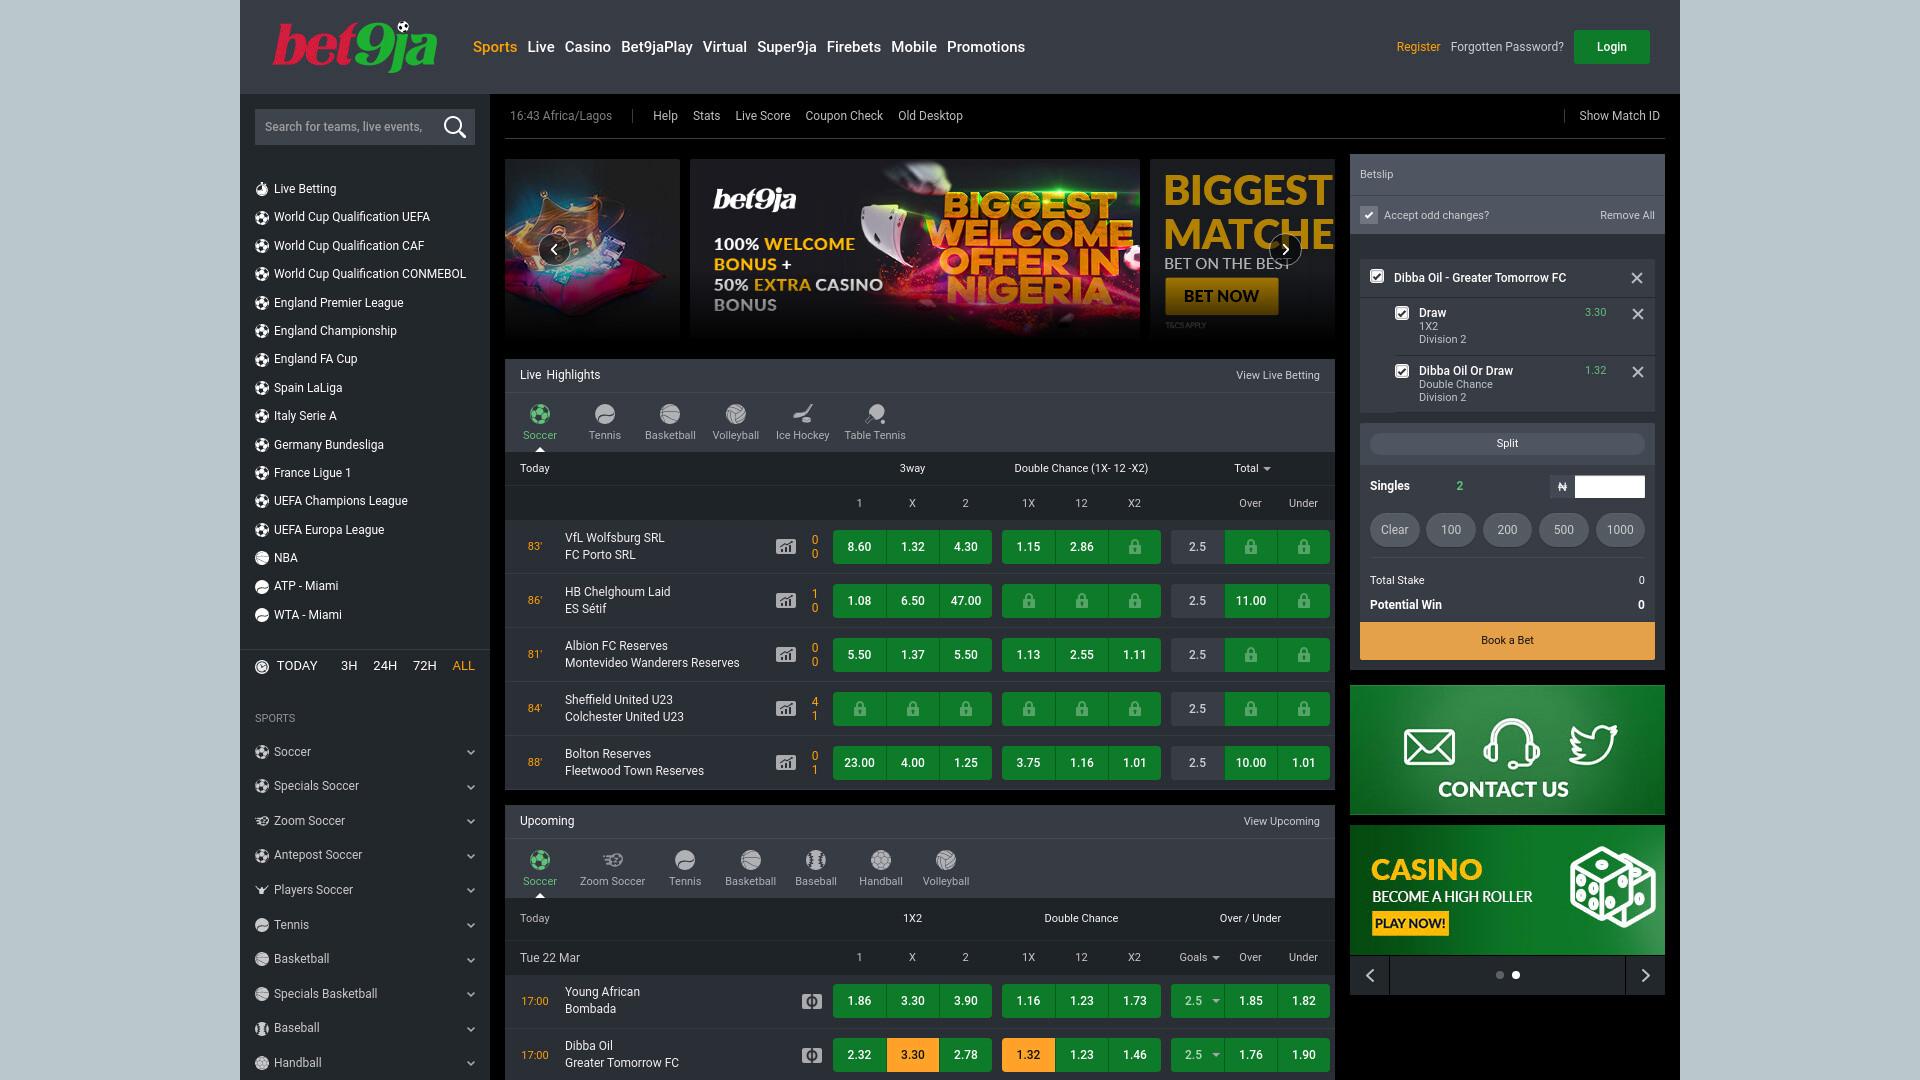Focus the search for teams field
Viewport: 1920px width, 1080px height.
345,127
